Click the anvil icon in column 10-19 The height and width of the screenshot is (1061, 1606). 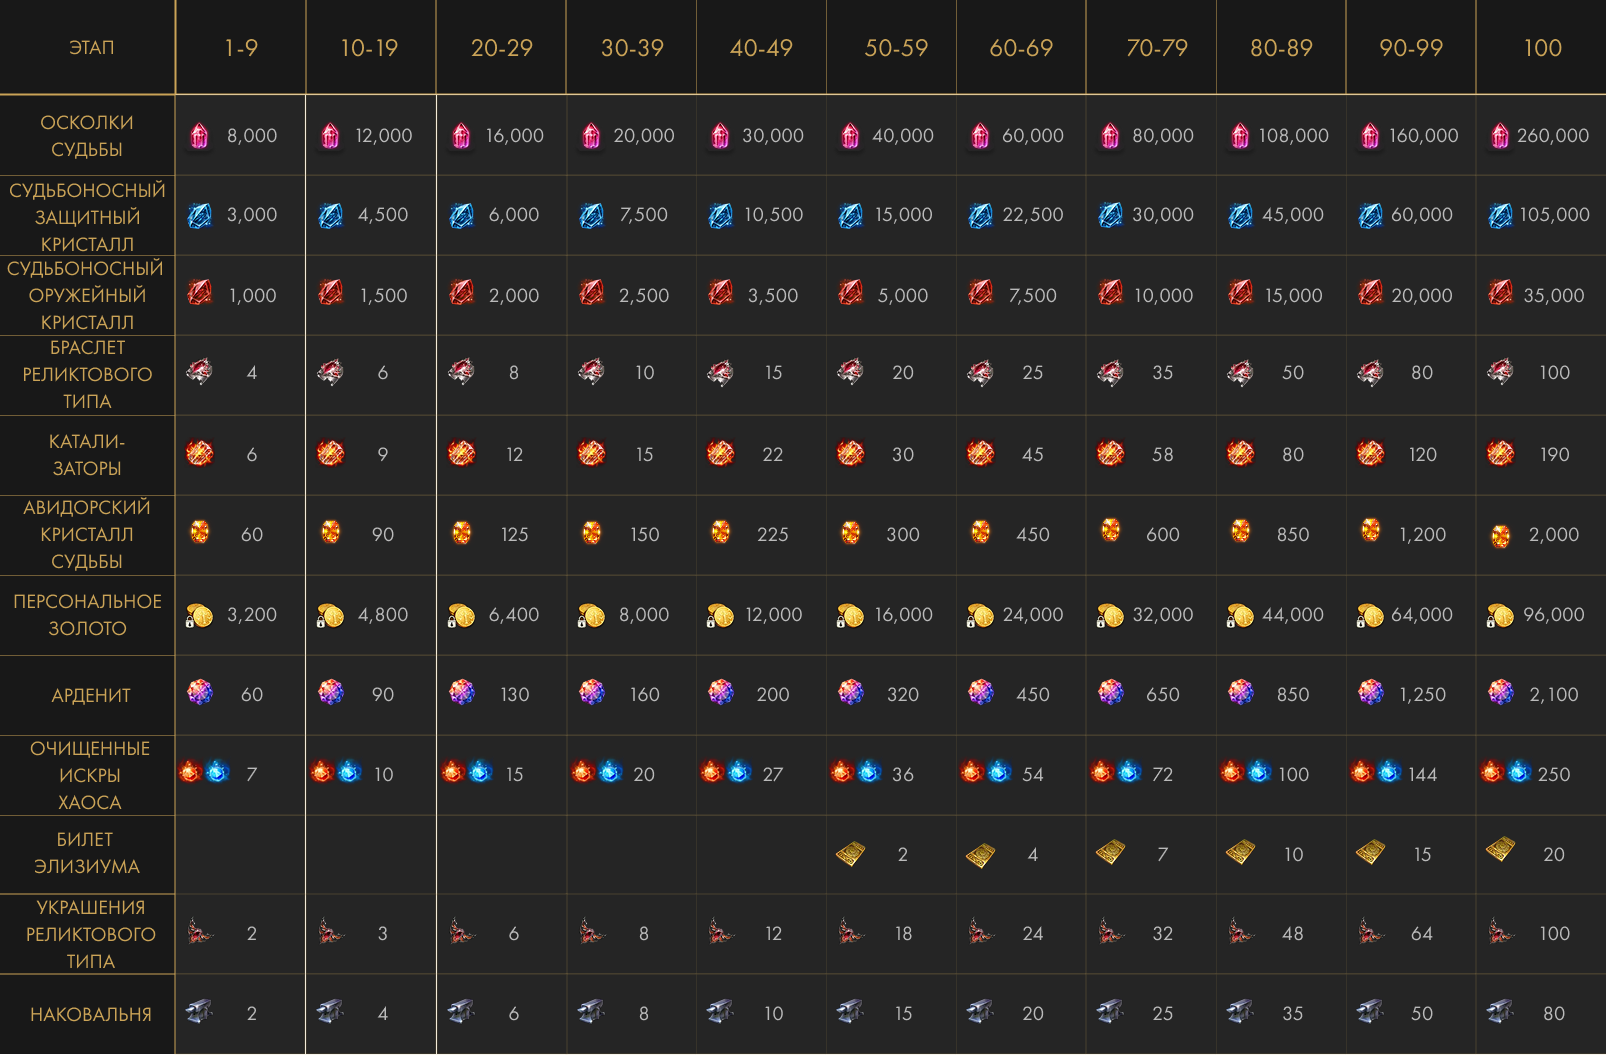coord(330,1012)
